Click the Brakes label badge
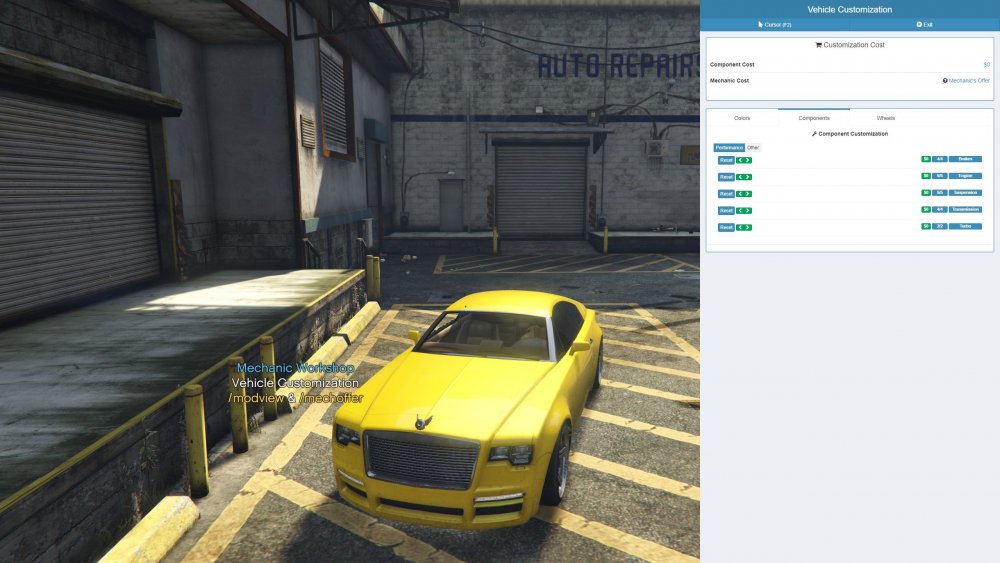Image resolution: width=1000 pixels, height=563 pixels. click(966, 159)
